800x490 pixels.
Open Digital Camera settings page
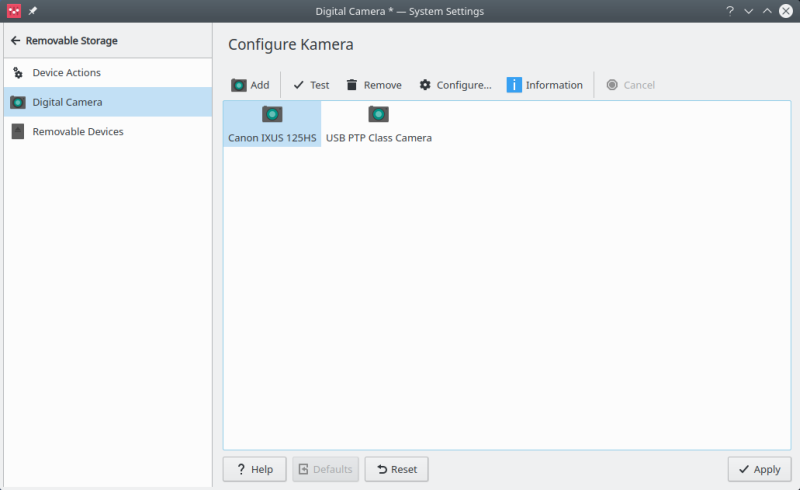108,102
